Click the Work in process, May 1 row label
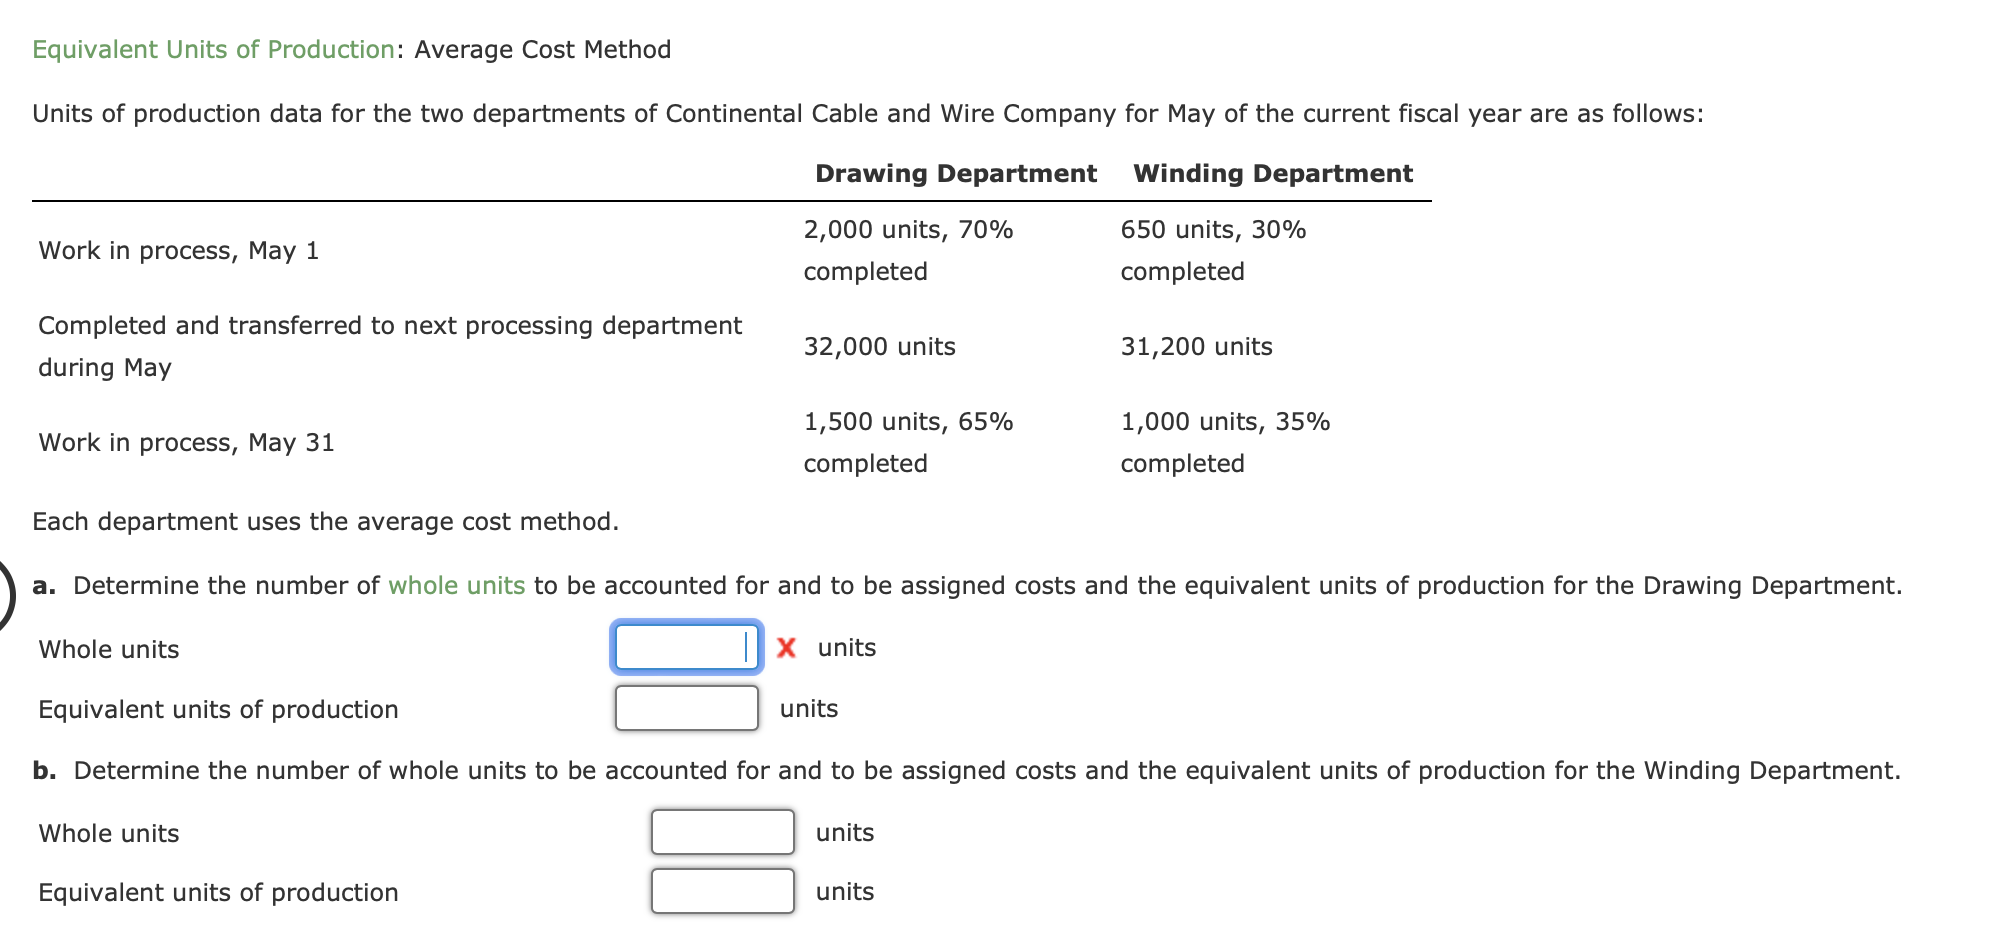This screenshot has height=927, width=2014. (178, 250)
